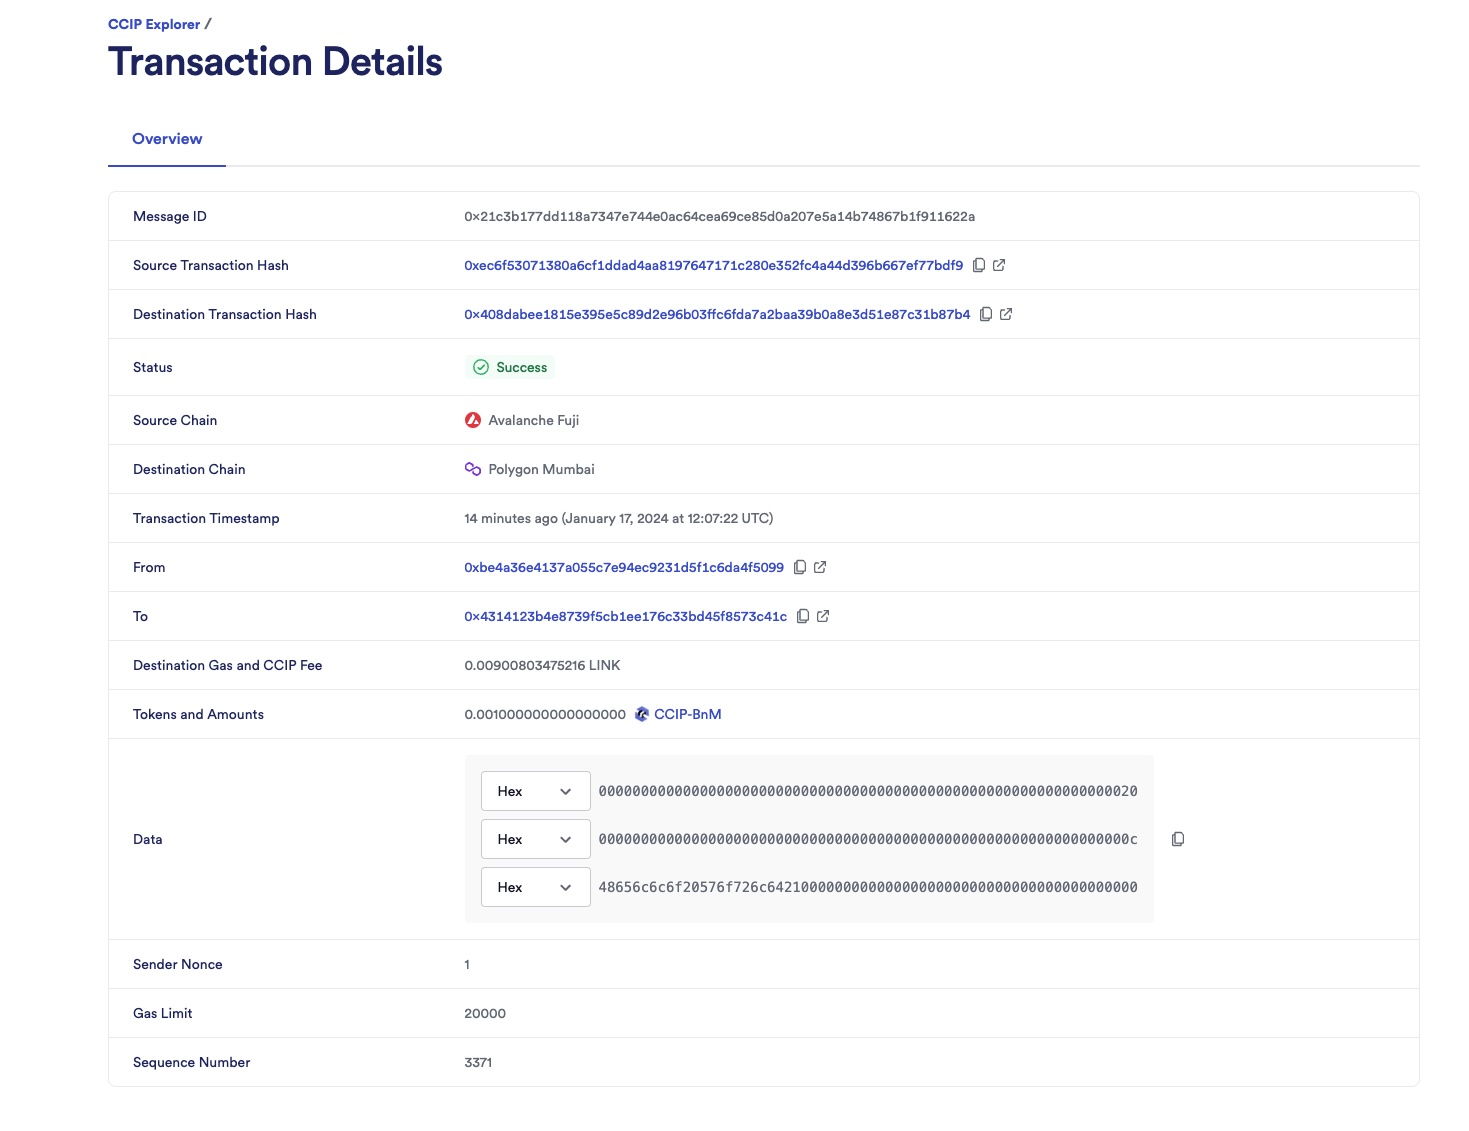The width and height of the screenshot is (1469, 1131).
Task: Click the Sequence Number value 3371
Action: click(x=478, y=1062)
